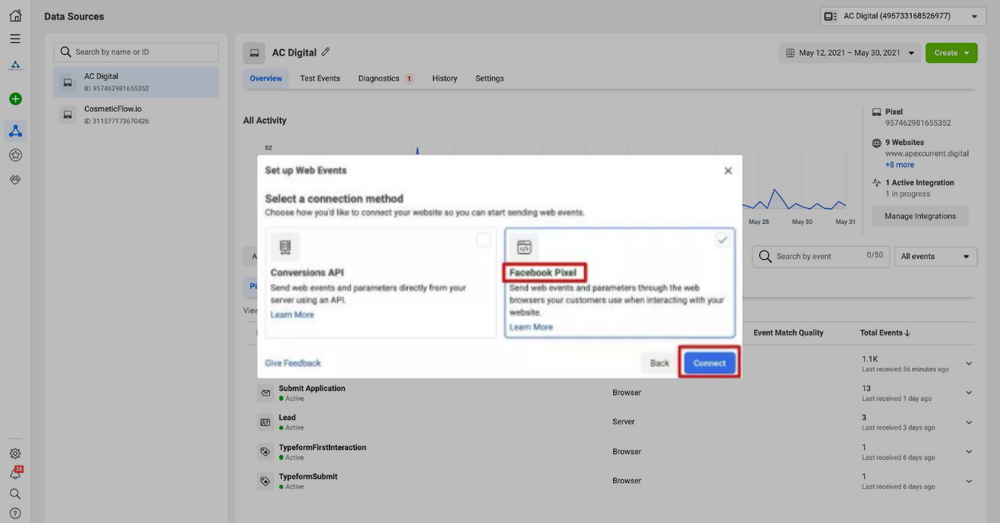Screen dimensions: 1000x523
Task: Click the activity icon beside 1 Active Integration
Action: (x=876, y=182)
